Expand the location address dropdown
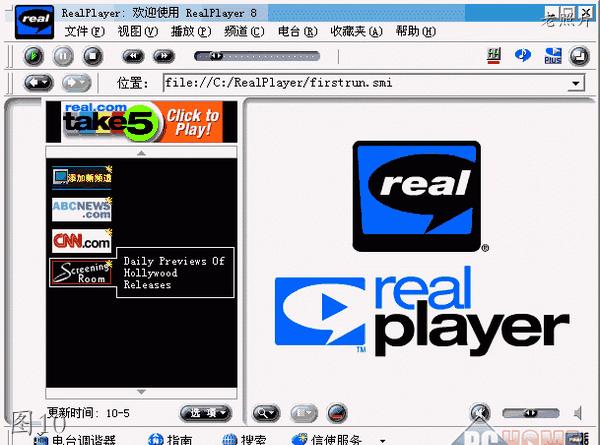This screenshot has width=600, height=445. coord(576,83)
